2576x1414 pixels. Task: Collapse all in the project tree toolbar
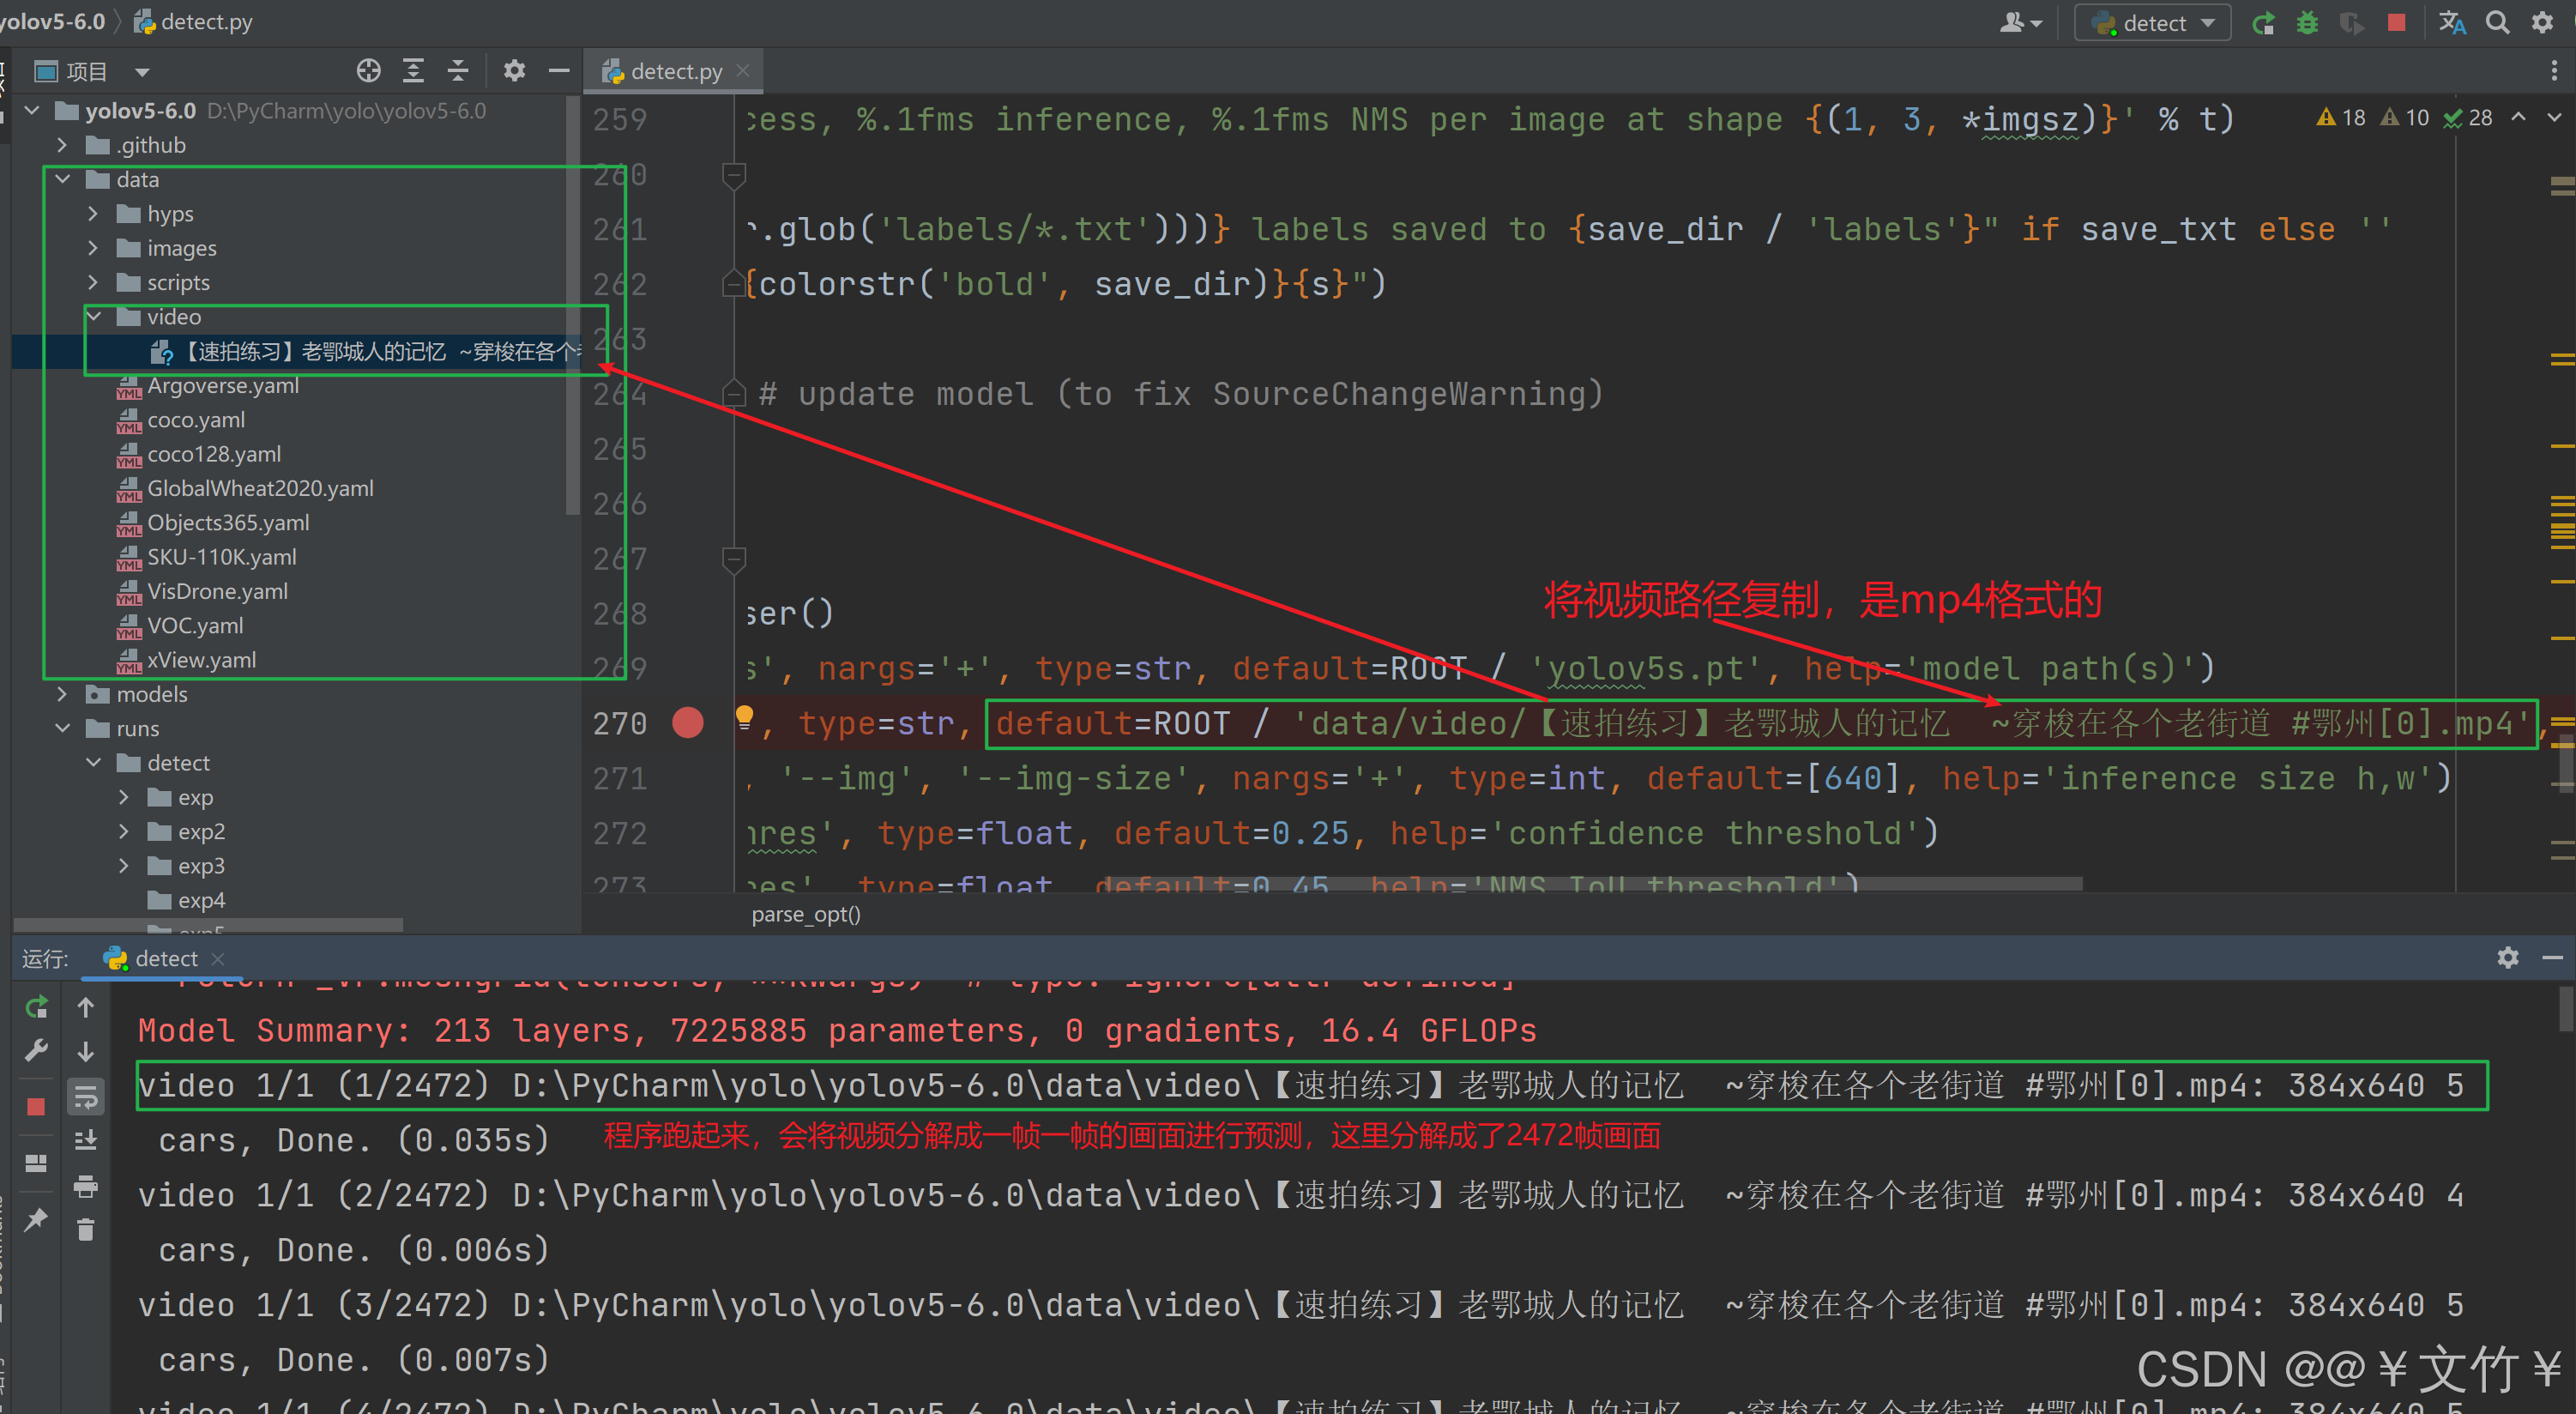(x=457, y=71)
